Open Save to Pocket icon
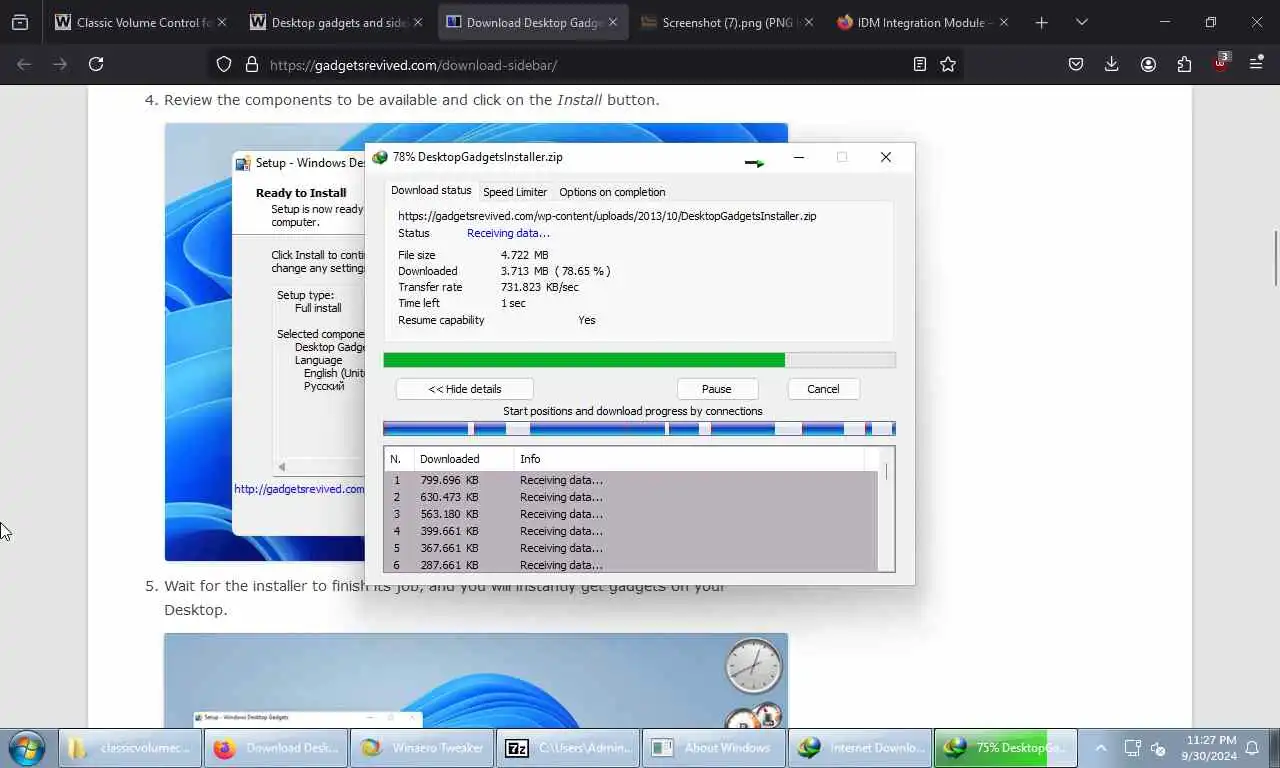1280x768 pixels. 1076,64
